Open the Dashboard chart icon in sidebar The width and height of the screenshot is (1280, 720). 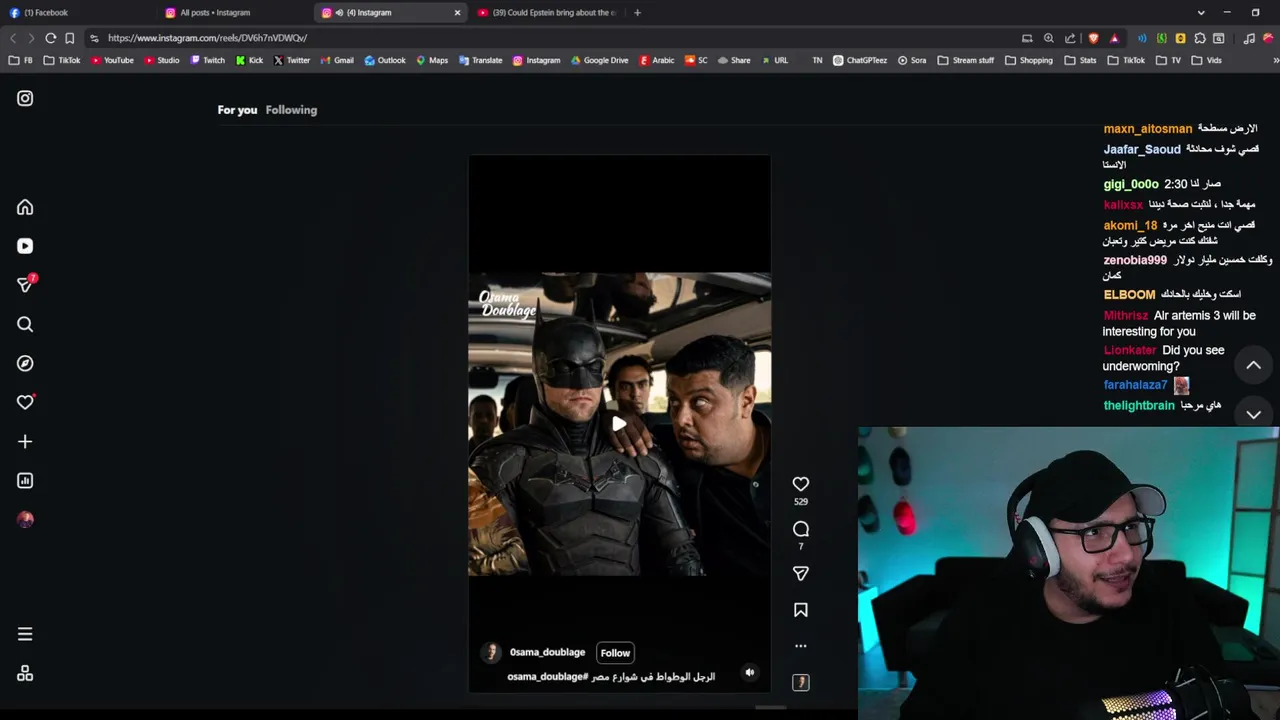(25, 480)
